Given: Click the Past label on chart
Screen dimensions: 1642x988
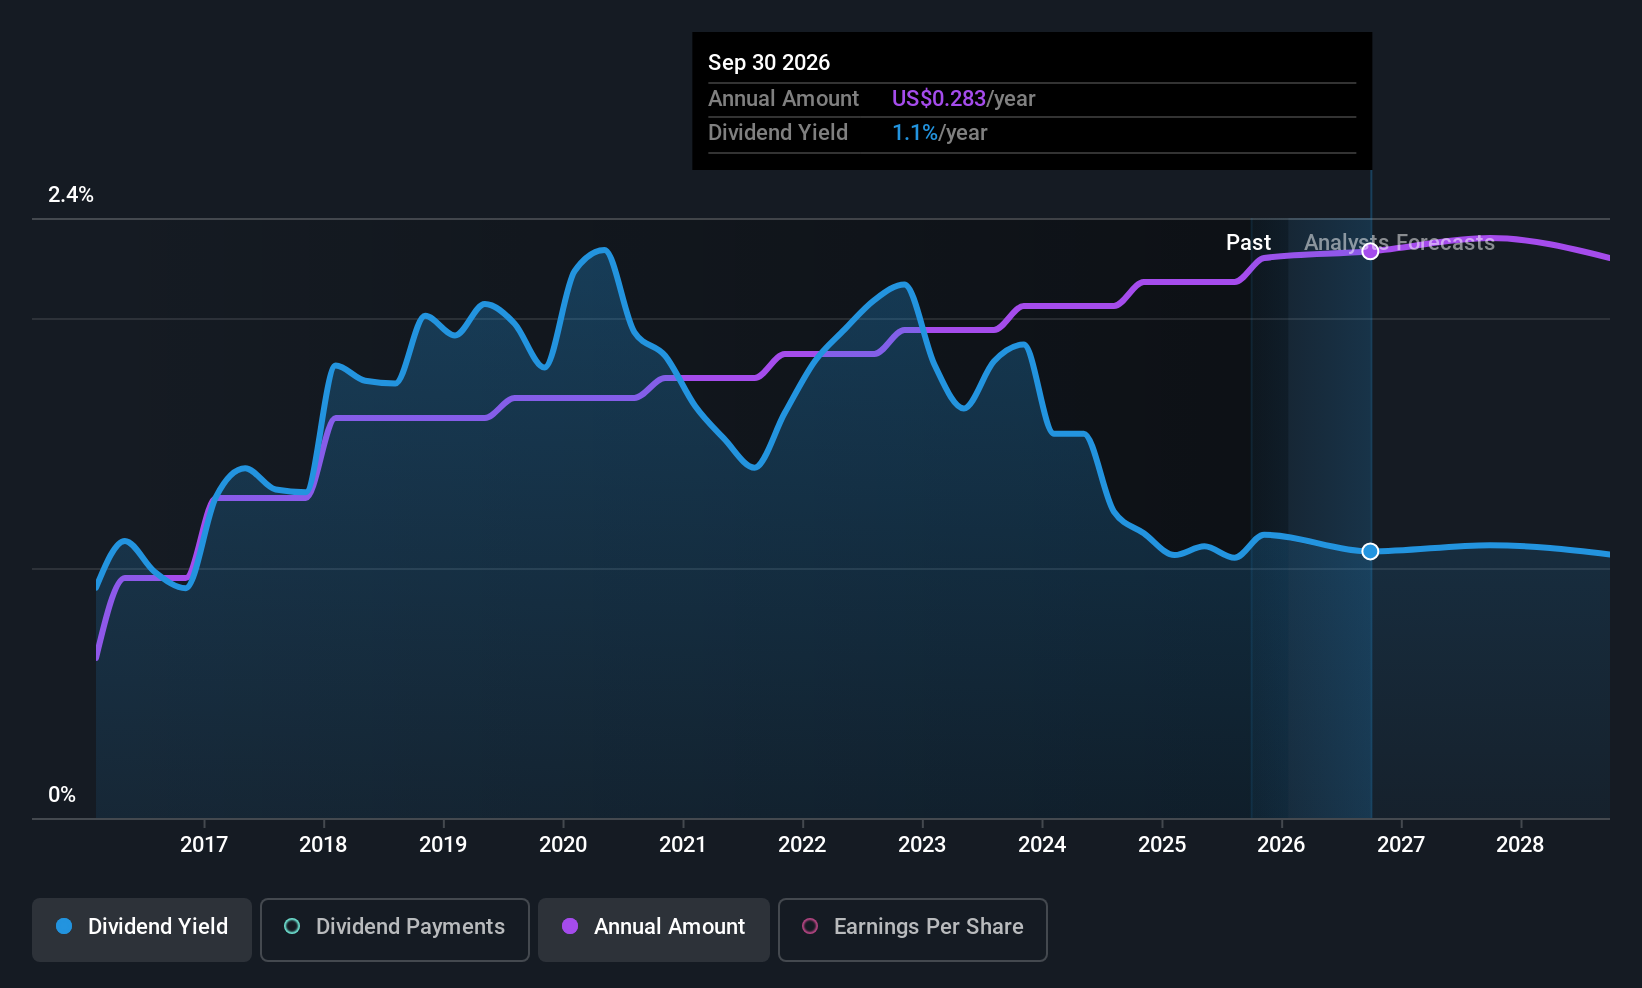Looking at the screenshot, I should tap(1248, 242).
